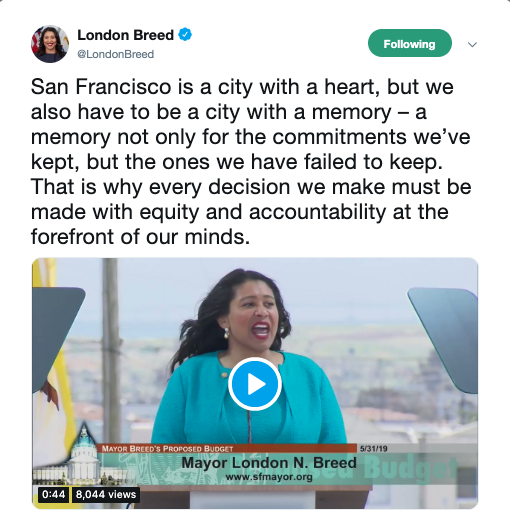
Task: Click the 5/31/19 date label
Action: tap(374, 448)
